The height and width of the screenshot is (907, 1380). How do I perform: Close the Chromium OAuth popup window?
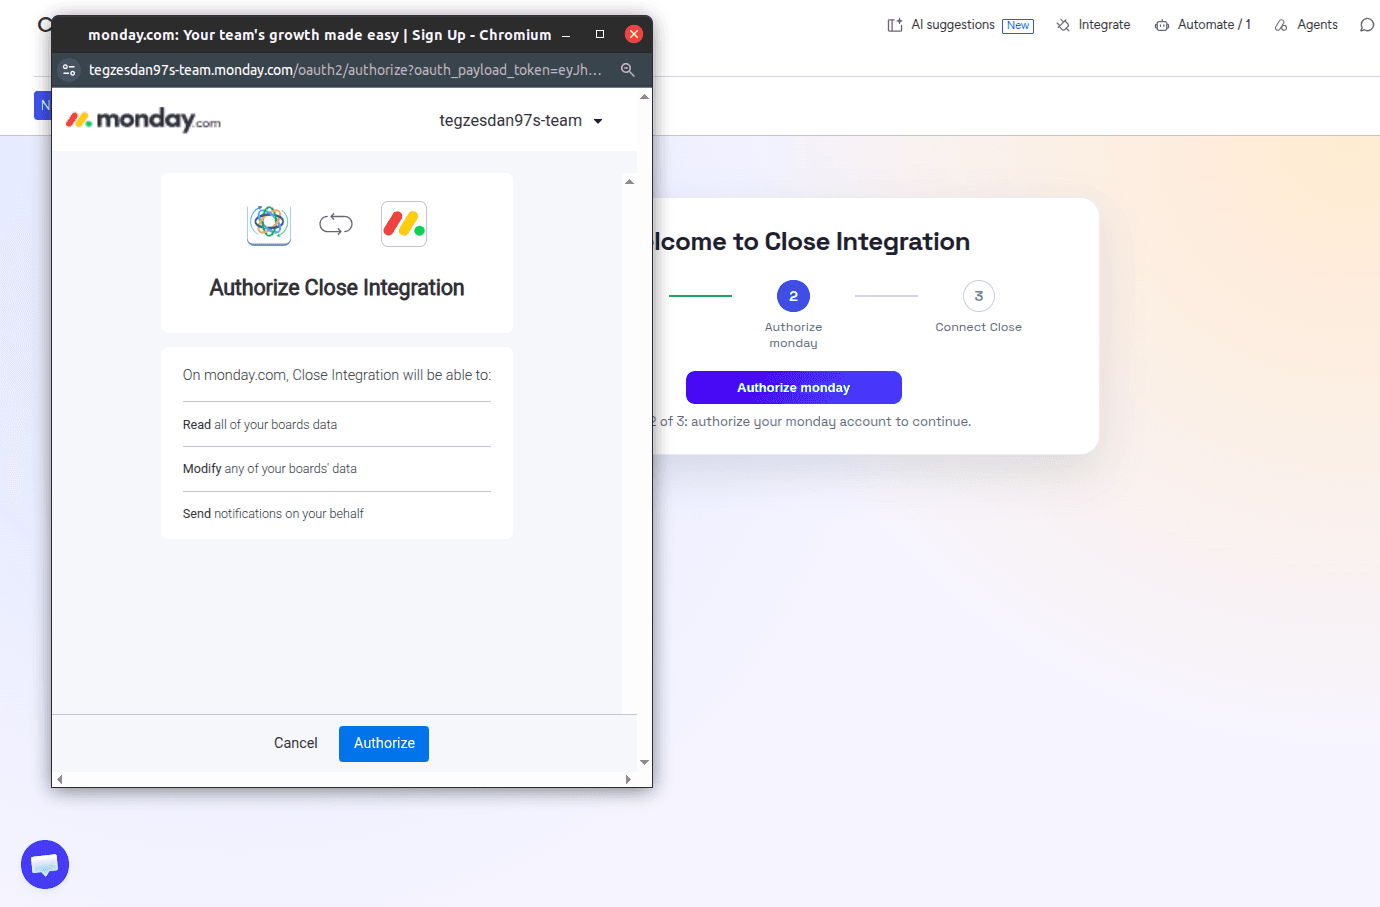(x=634, y=34)
